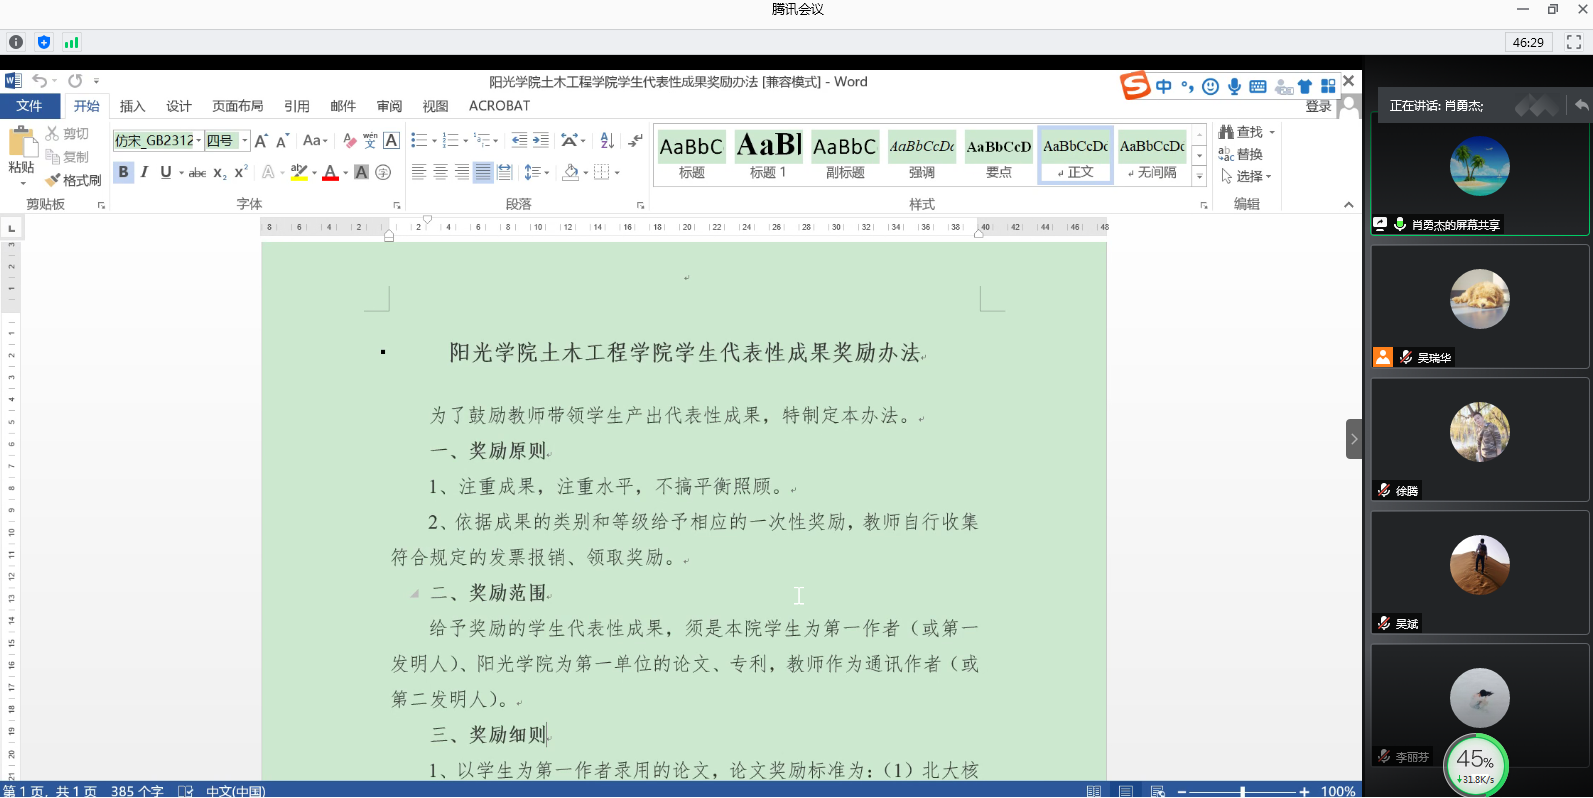The image size is (1593, 798).
Task: Switch to the Review (审阅) tab
Action: point(389,106)
